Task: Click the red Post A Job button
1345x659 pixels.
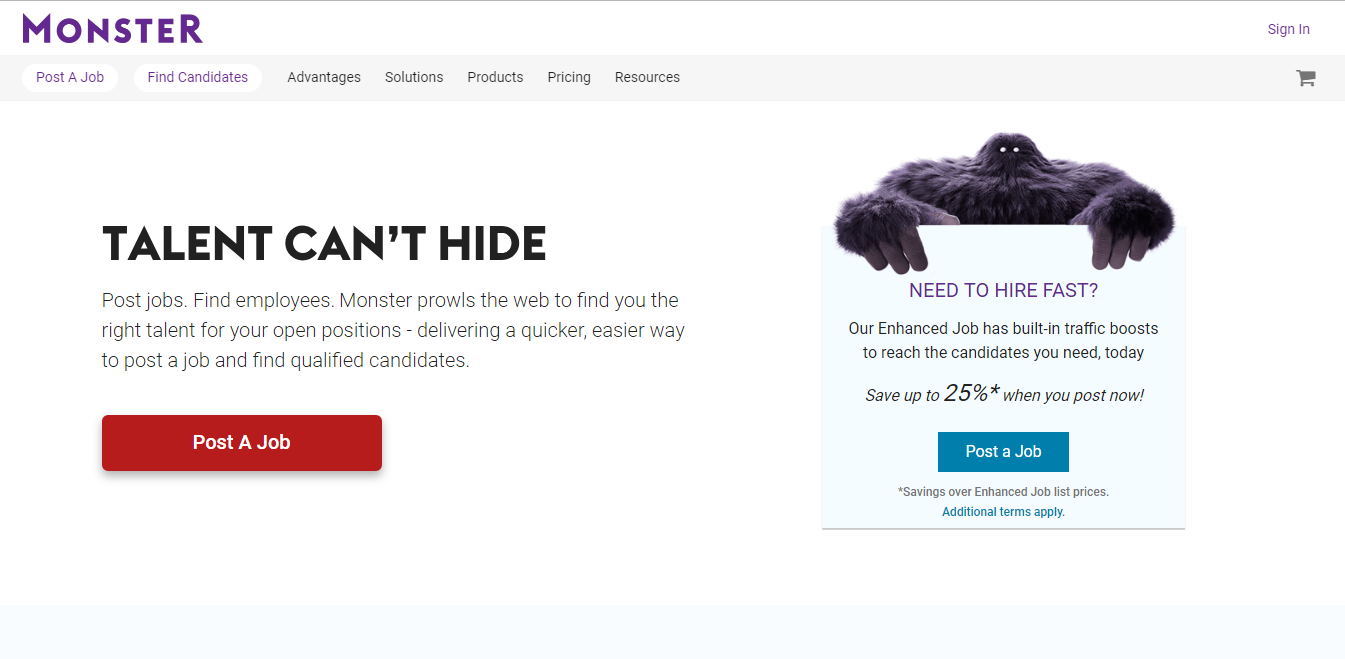Action: pyautogui.click(x=242, y=442)
